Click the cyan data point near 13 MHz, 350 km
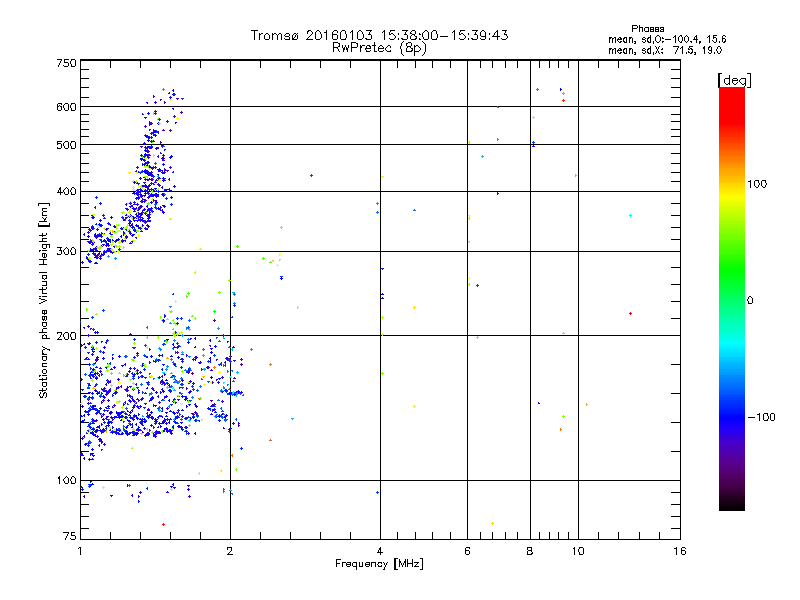This screenshot has height=600, width=800. click(631, 216)
